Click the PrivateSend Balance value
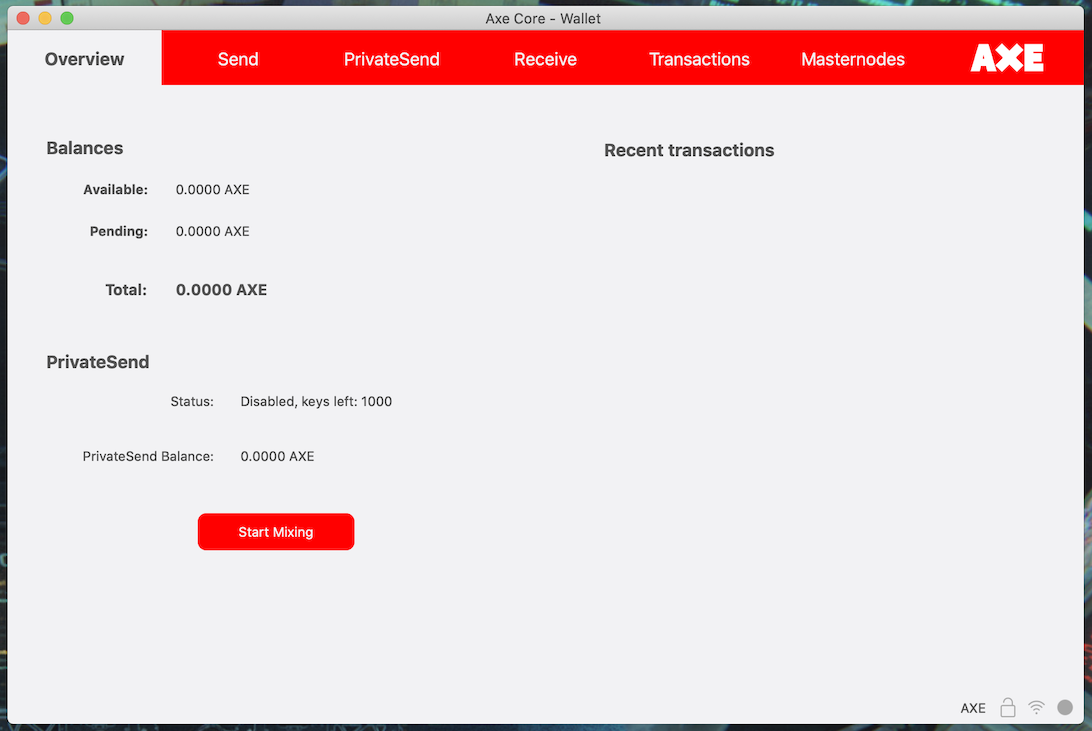Image resolution: width=1092 pixels, height=731 pixels. (x=277, y=457)
